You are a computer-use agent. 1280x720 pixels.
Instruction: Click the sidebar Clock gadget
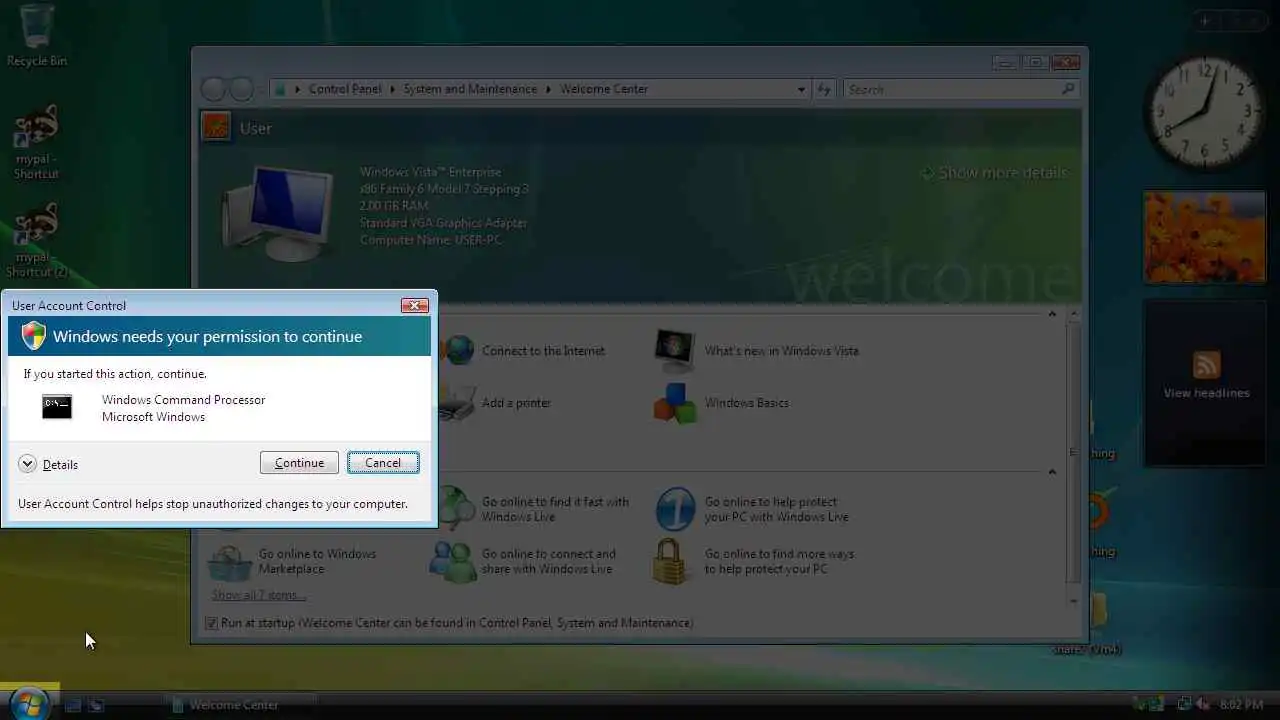[1206, 113]
